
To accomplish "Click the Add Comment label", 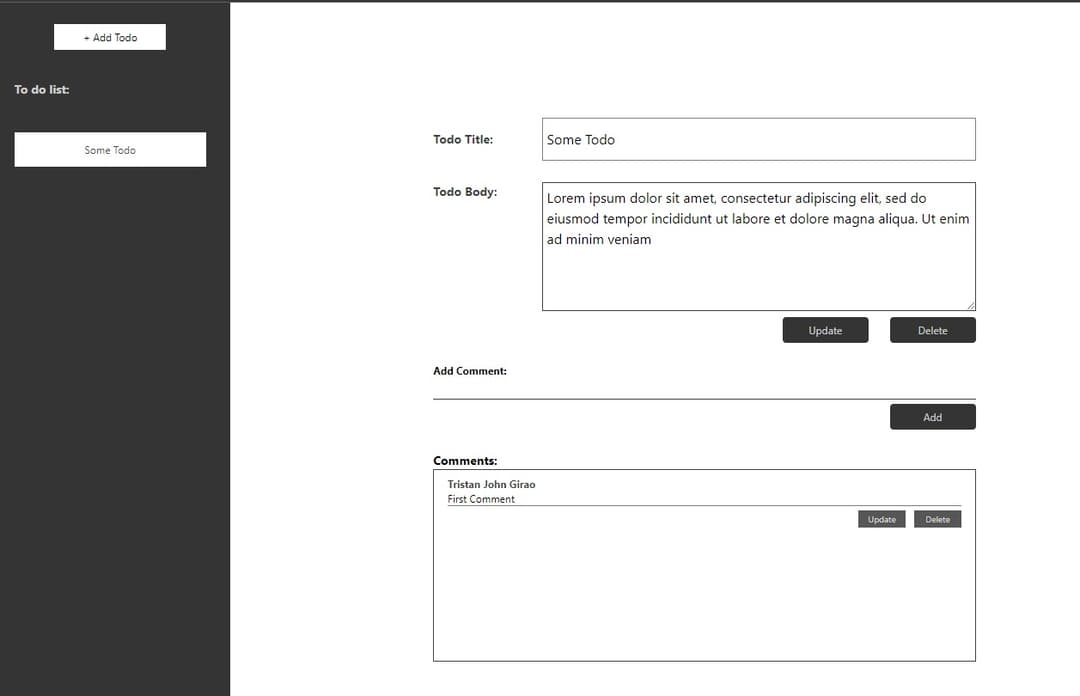I will pyautogui.click(x=470, y=371).
